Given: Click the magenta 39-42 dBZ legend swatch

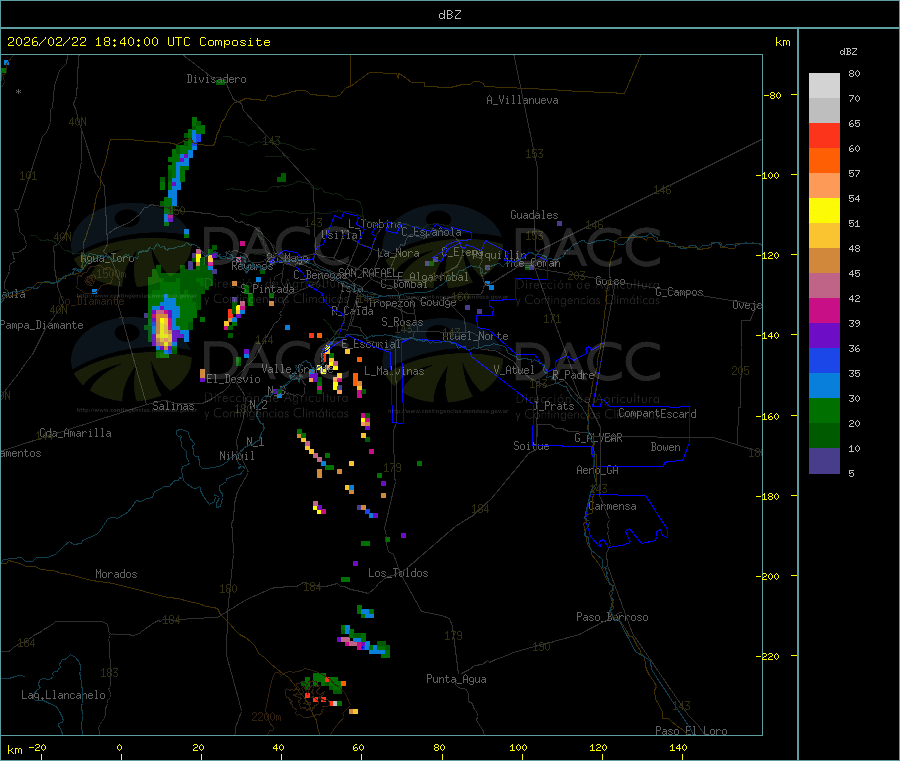Looking at the screenshot, I should tap(824, 310).
